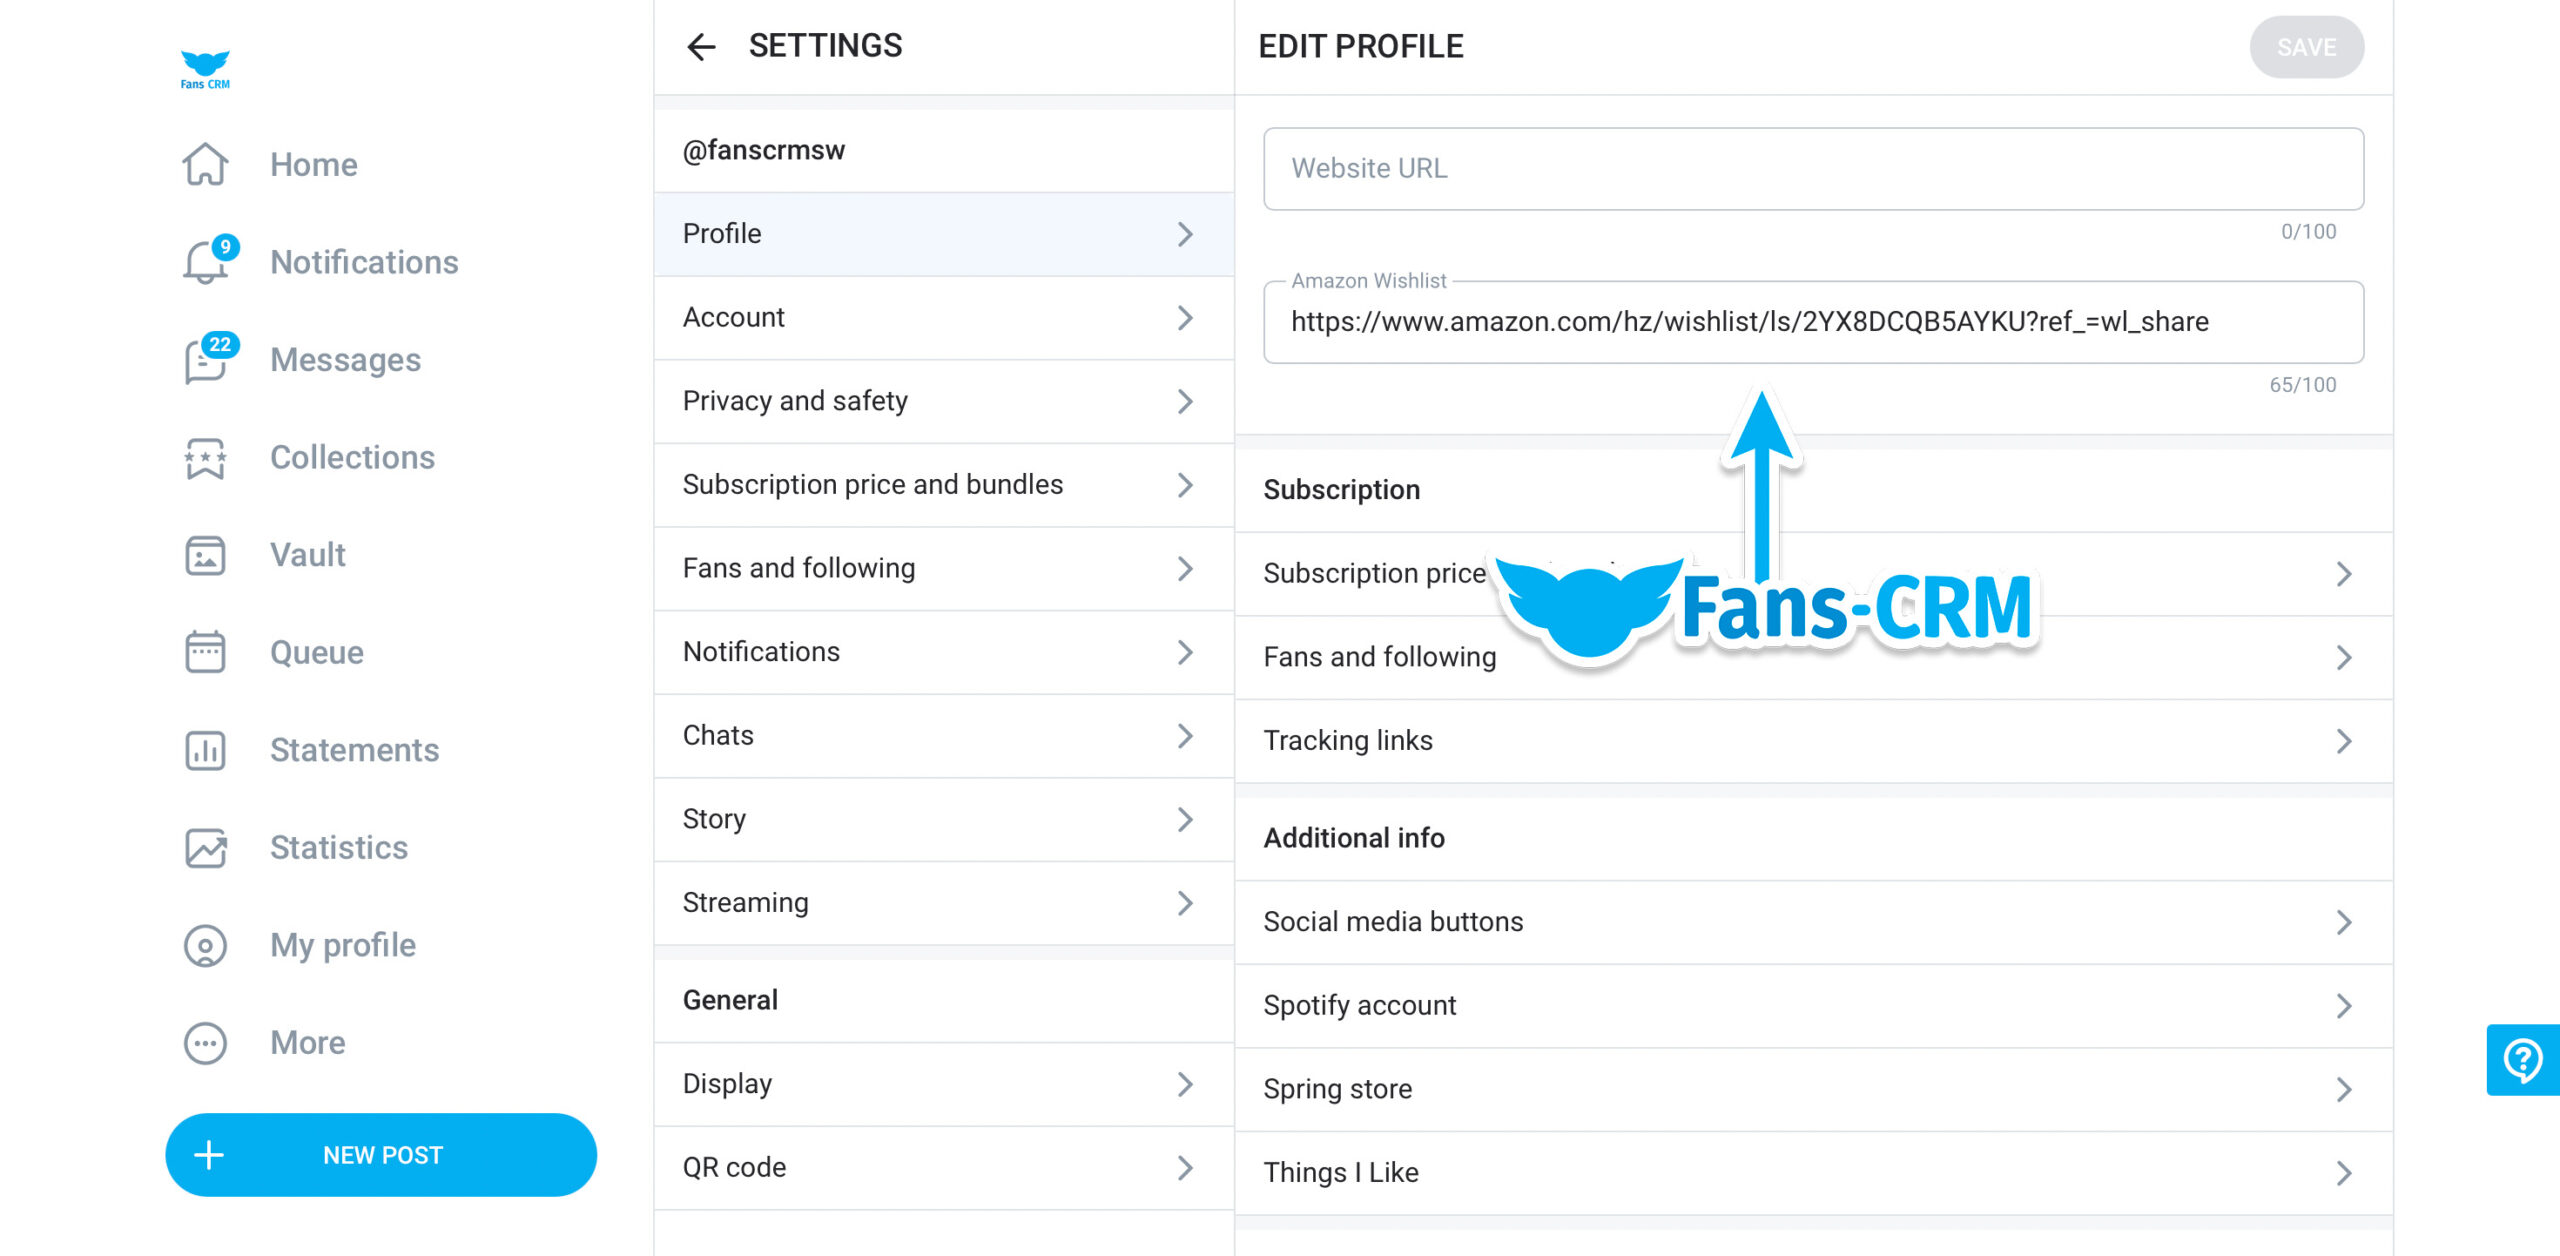This screenshot has width=2560, height=1256.
Task: Open the Statements chart icon
Action: tap(205, 751)
